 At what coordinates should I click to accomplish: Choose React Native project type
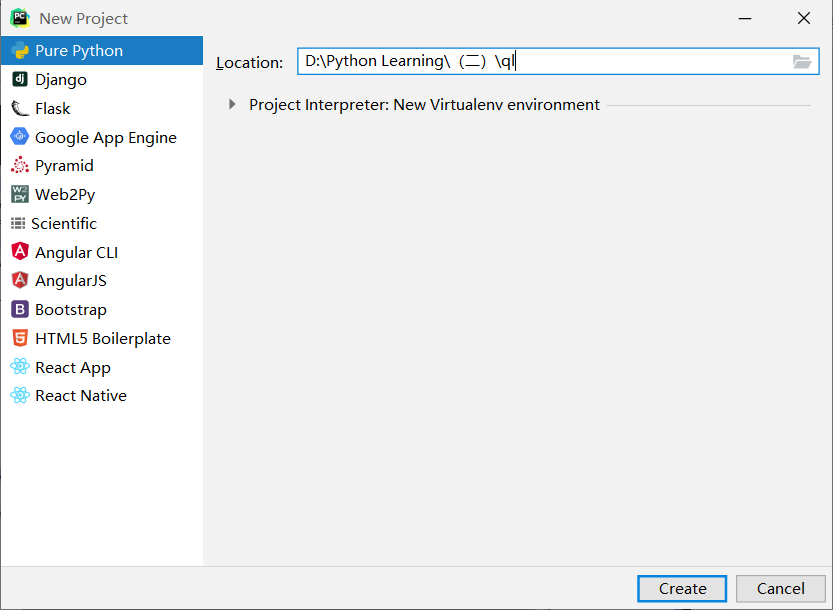pos(80,396)
